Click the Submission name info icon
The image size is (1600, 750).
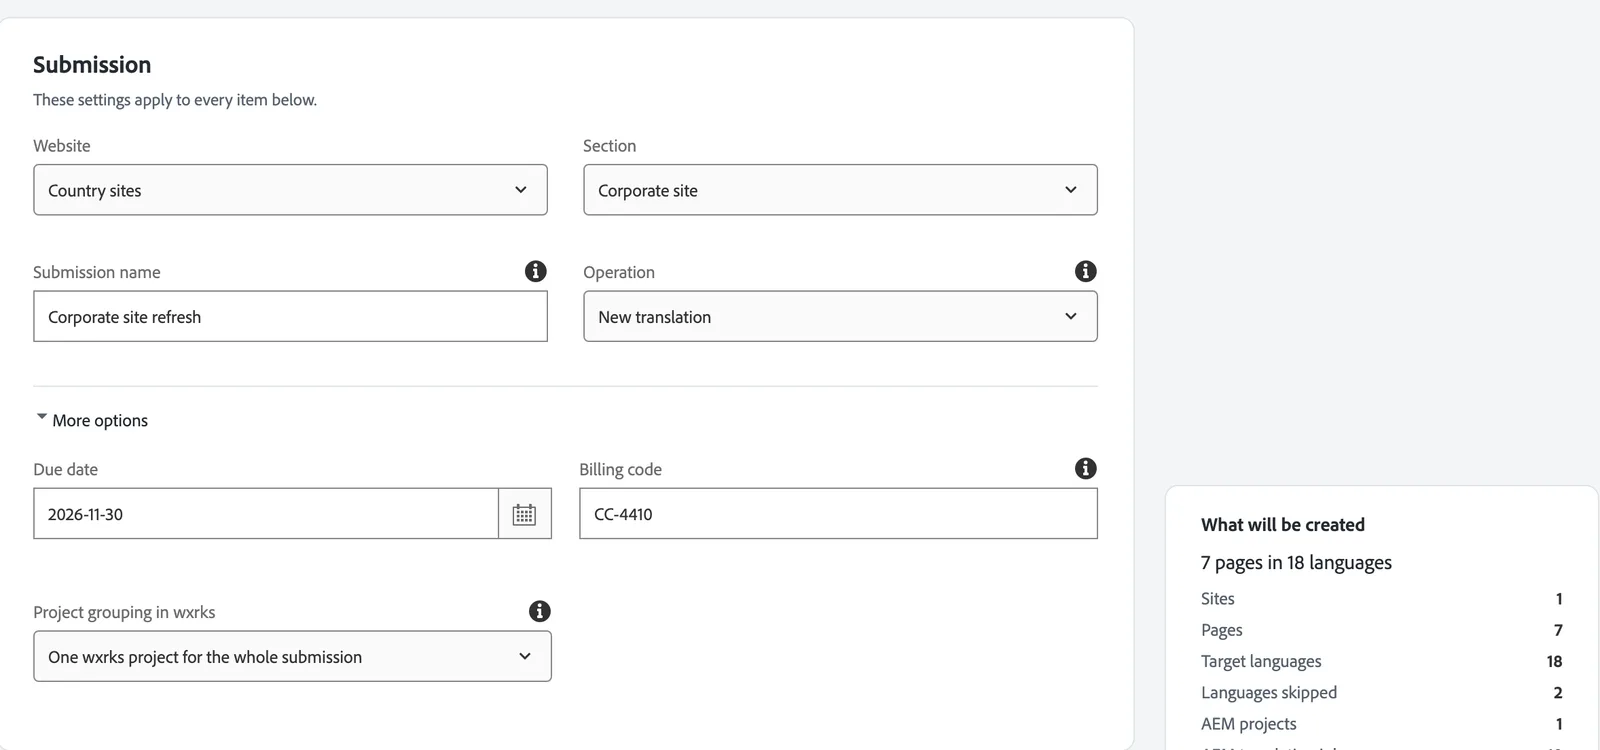coord(536,271)
